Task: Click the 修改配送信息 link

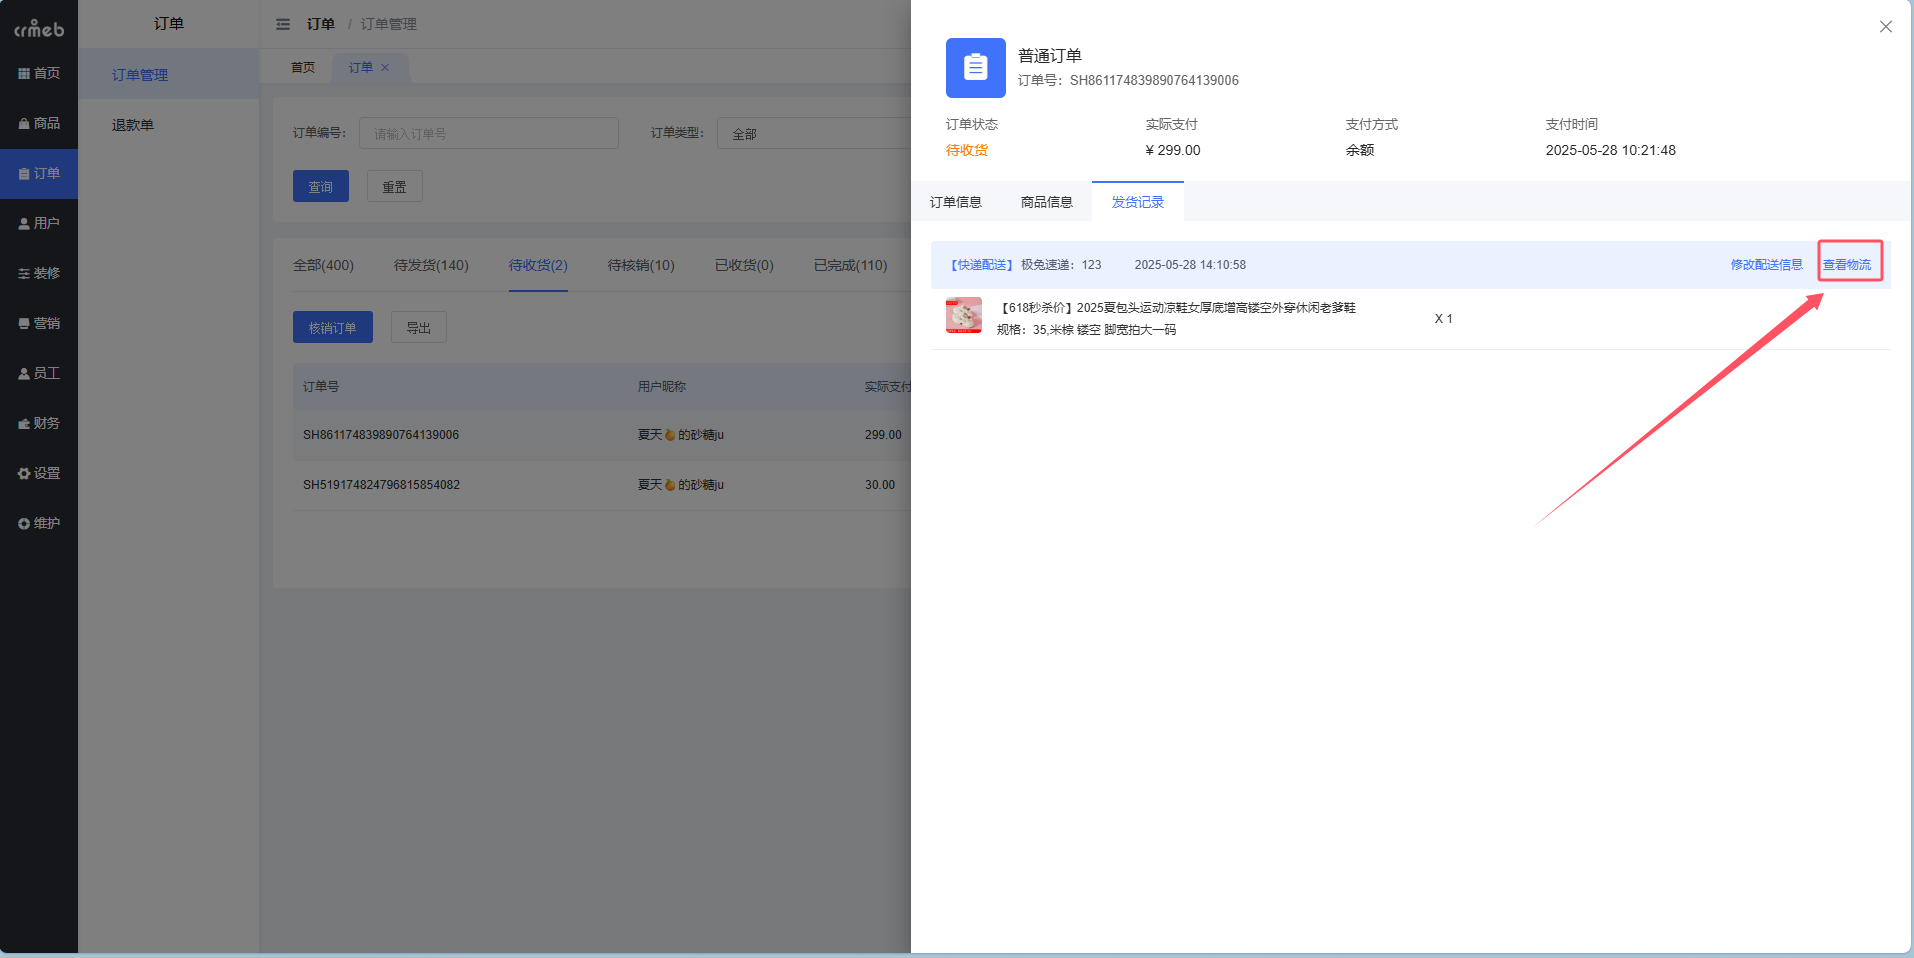Action: (1766, 265)
